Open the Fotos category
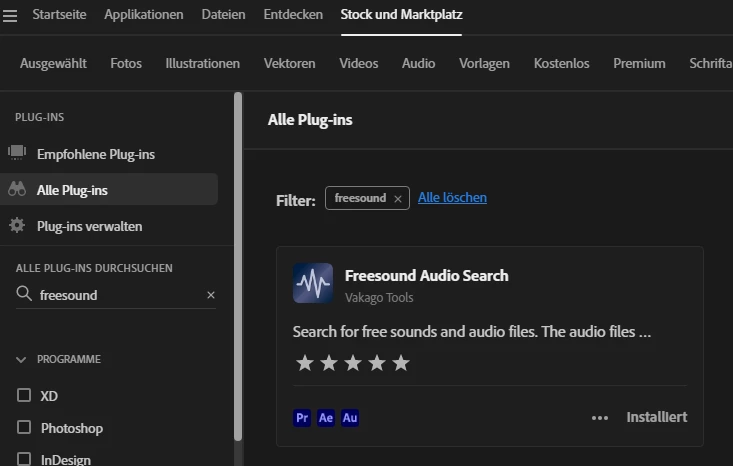This screenshot has height=466, width=733. [126, 63]
